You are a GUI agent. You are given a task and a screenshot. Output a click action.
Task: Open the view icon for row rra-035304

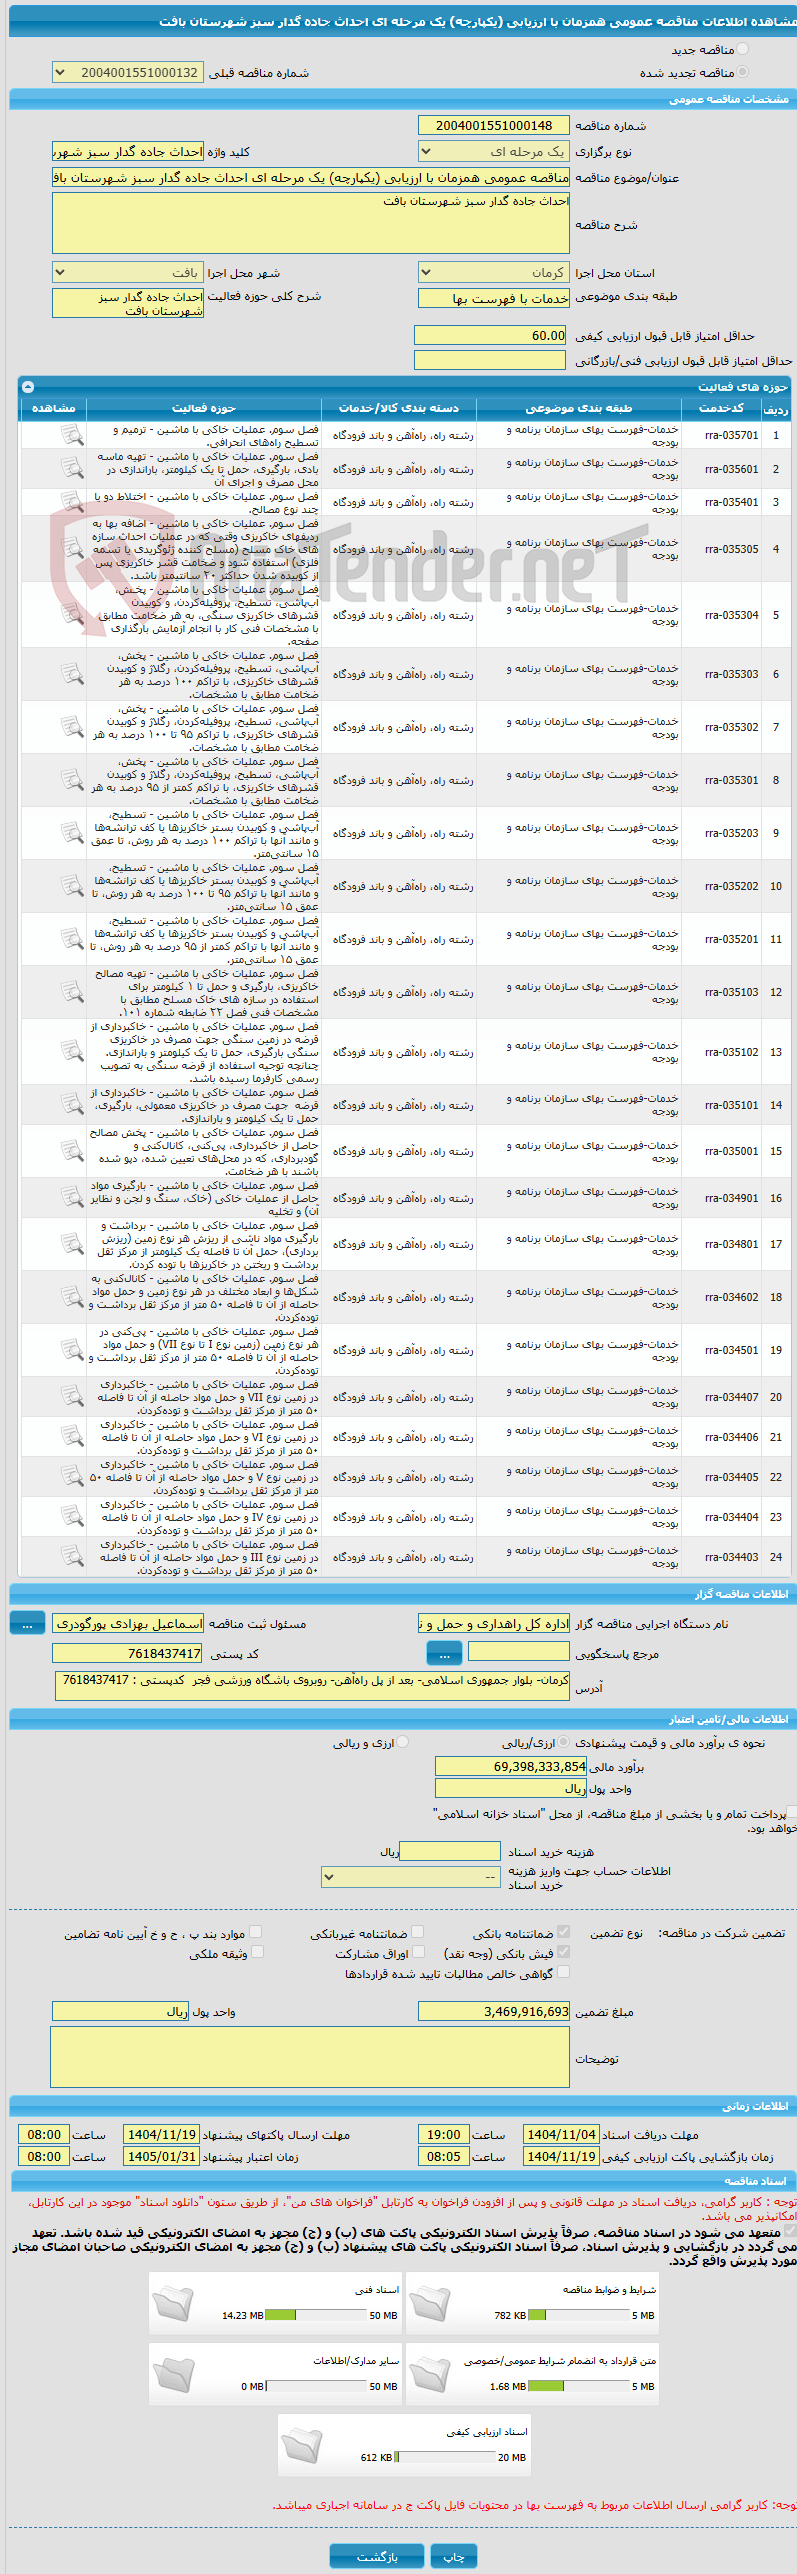coord(72,615)
